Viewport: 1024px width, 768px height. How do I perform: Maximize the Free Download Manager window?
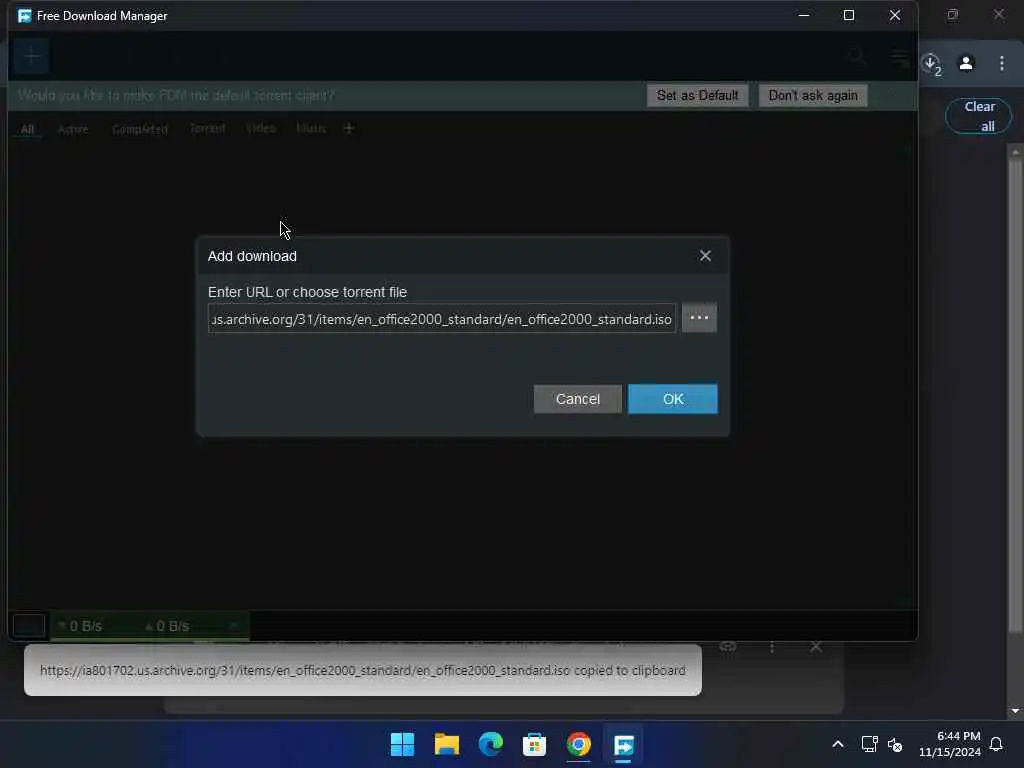point(849,15)
